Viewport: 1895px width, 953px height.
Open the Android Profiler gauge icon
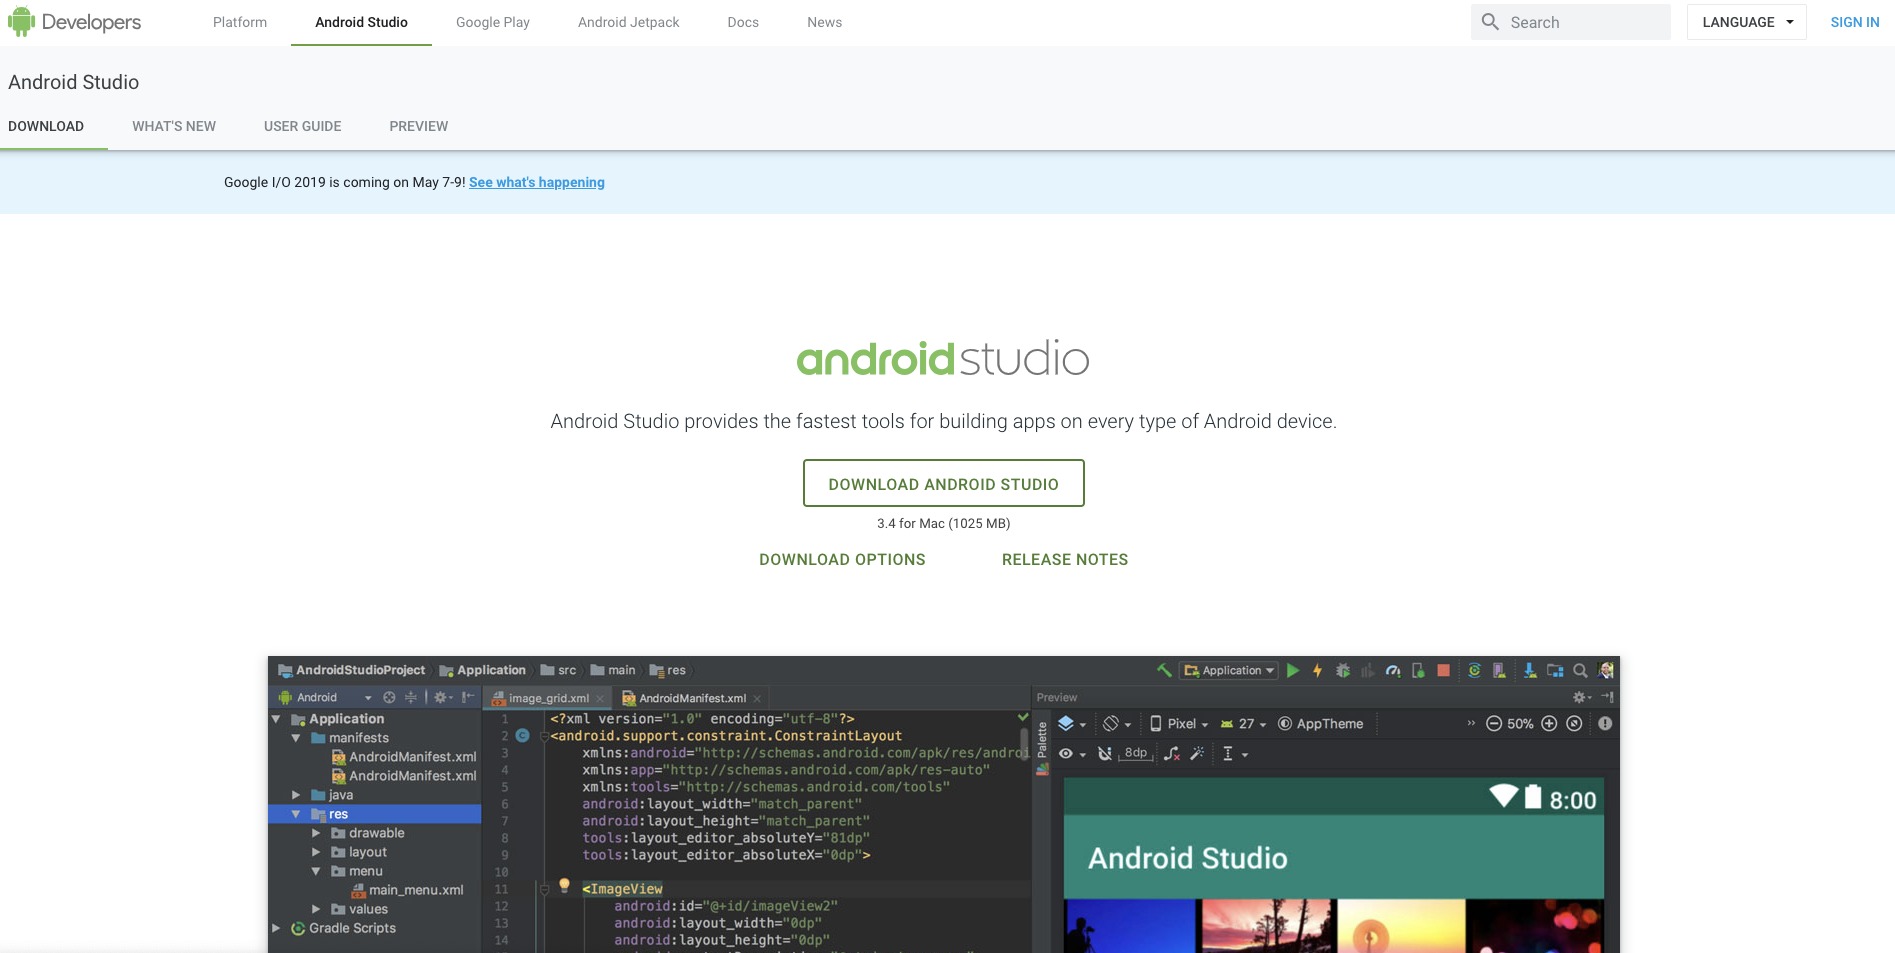1392,670
